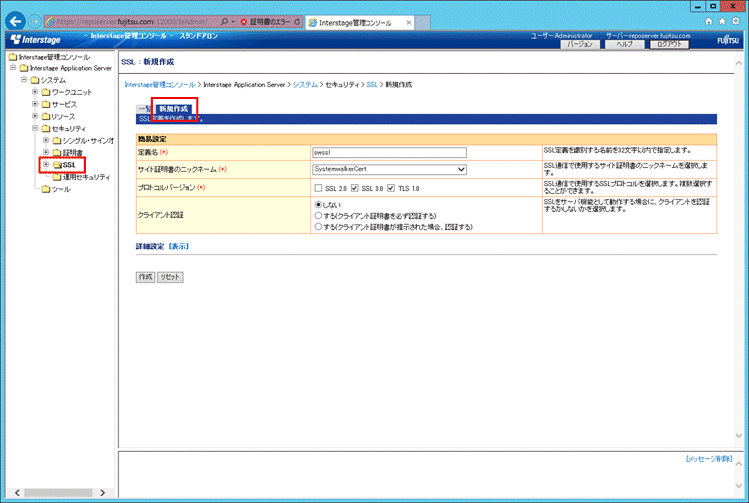Click the シングル・サインオン folder icon
This screenshot has width=749, height=503.
(x=57, y=140)
